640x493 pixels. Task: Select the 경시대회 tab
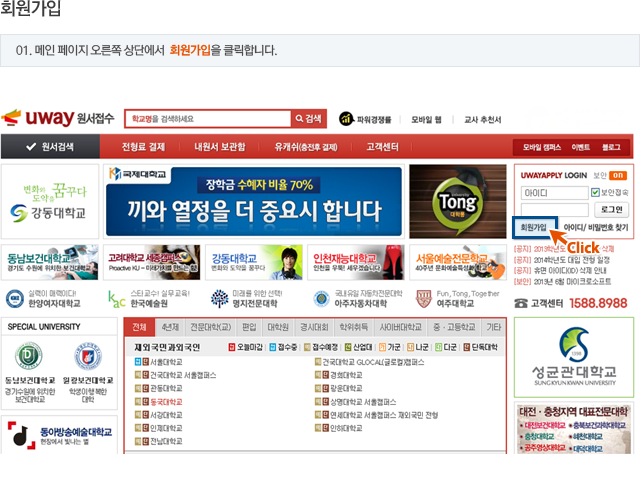coord(314,327)
